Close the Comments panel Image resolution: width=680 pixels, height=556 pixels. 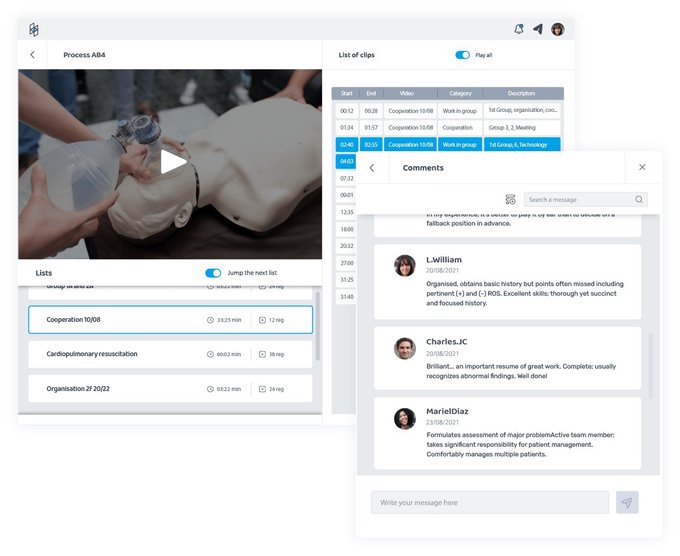point(642,167)
